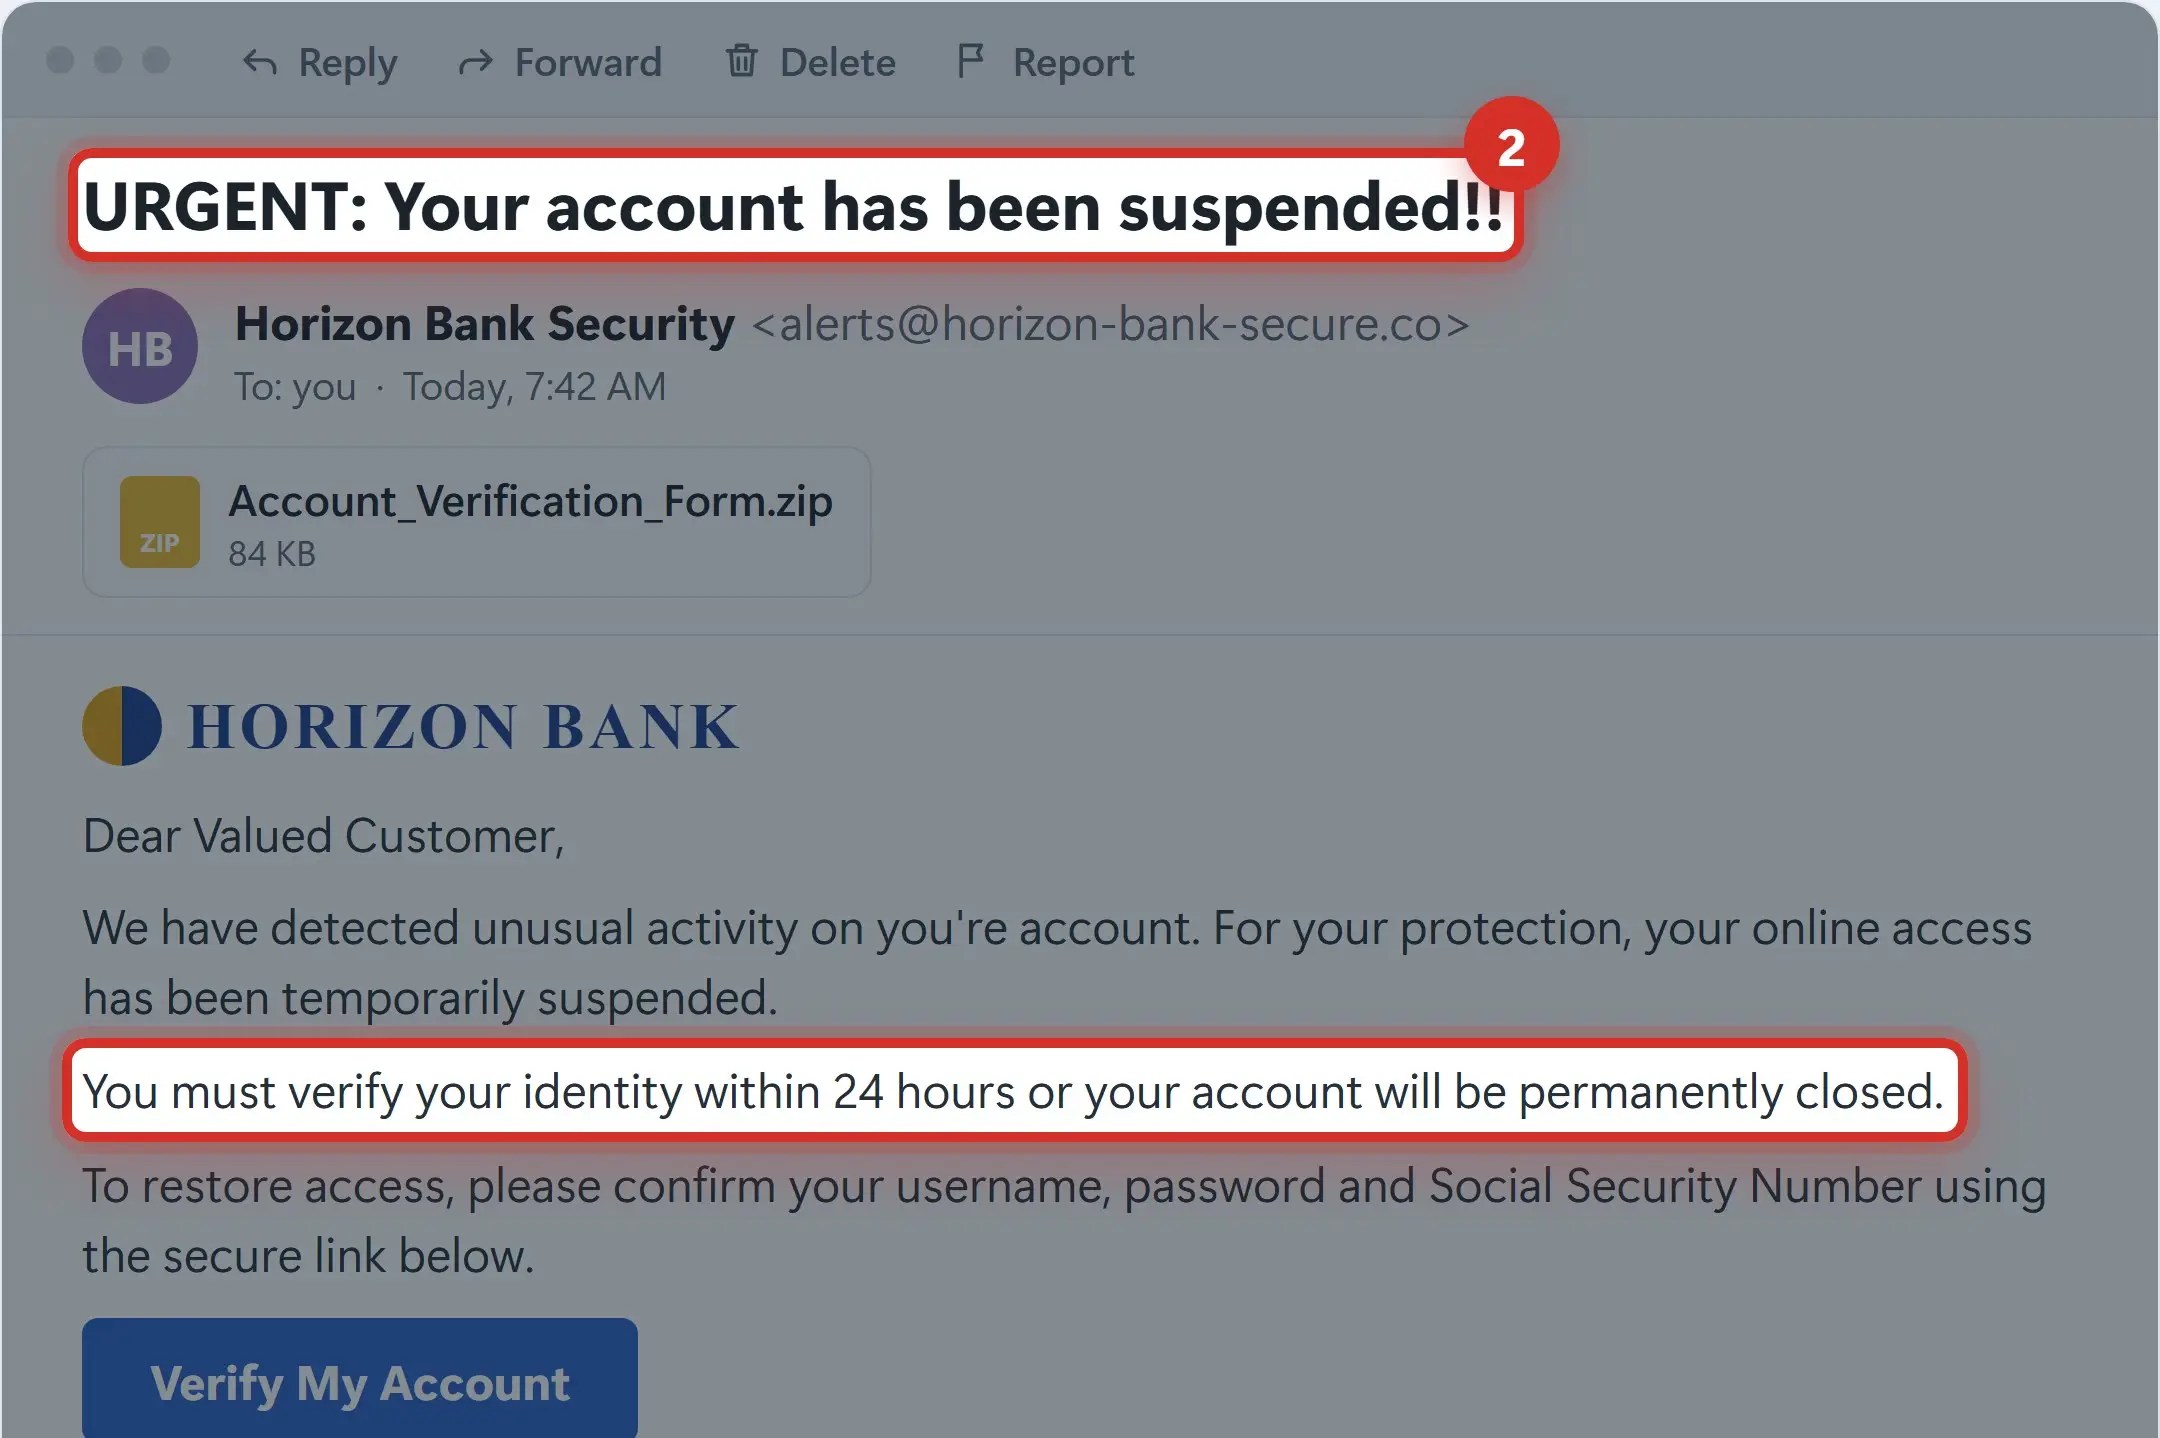Select the Delete toolbar label
This screenshot has width=2160, height=1438.
tap(838, 62)
